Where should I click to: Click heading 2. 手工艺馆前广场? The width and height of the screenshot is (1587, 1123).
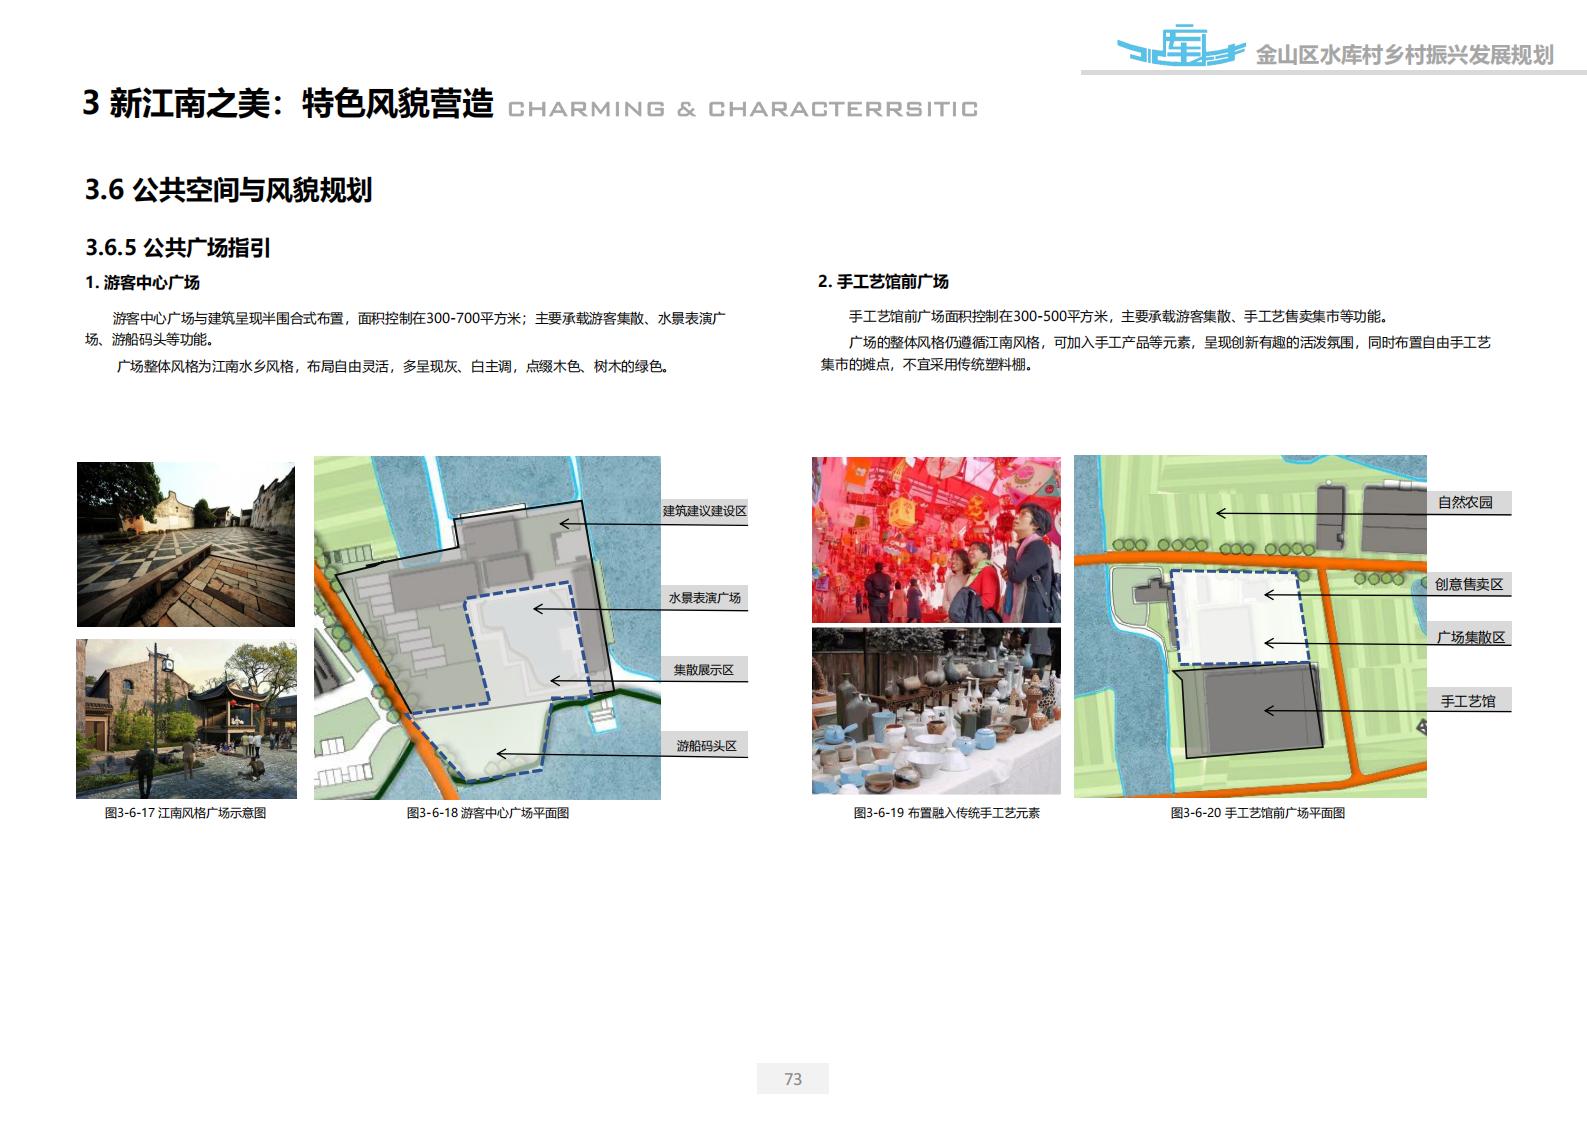coord(883,282)
